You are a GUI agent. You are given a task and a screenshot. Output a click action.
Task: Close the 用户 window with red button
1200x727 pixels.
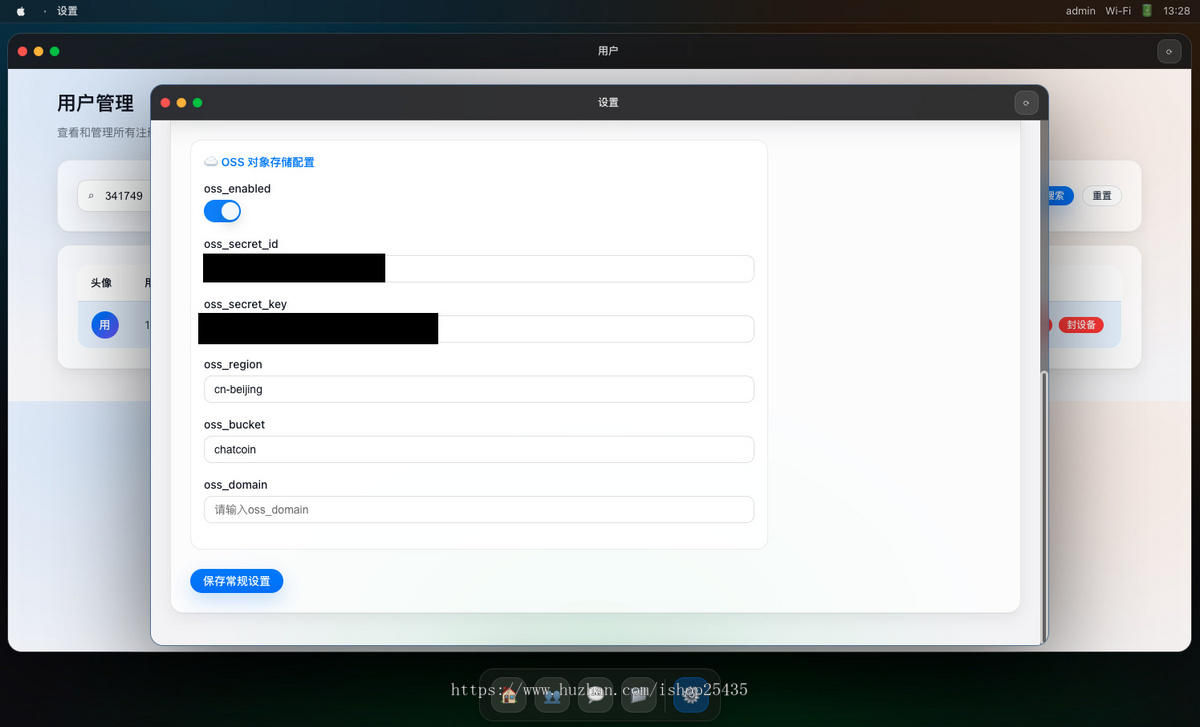pyautogui.click(x=22, y=51)
